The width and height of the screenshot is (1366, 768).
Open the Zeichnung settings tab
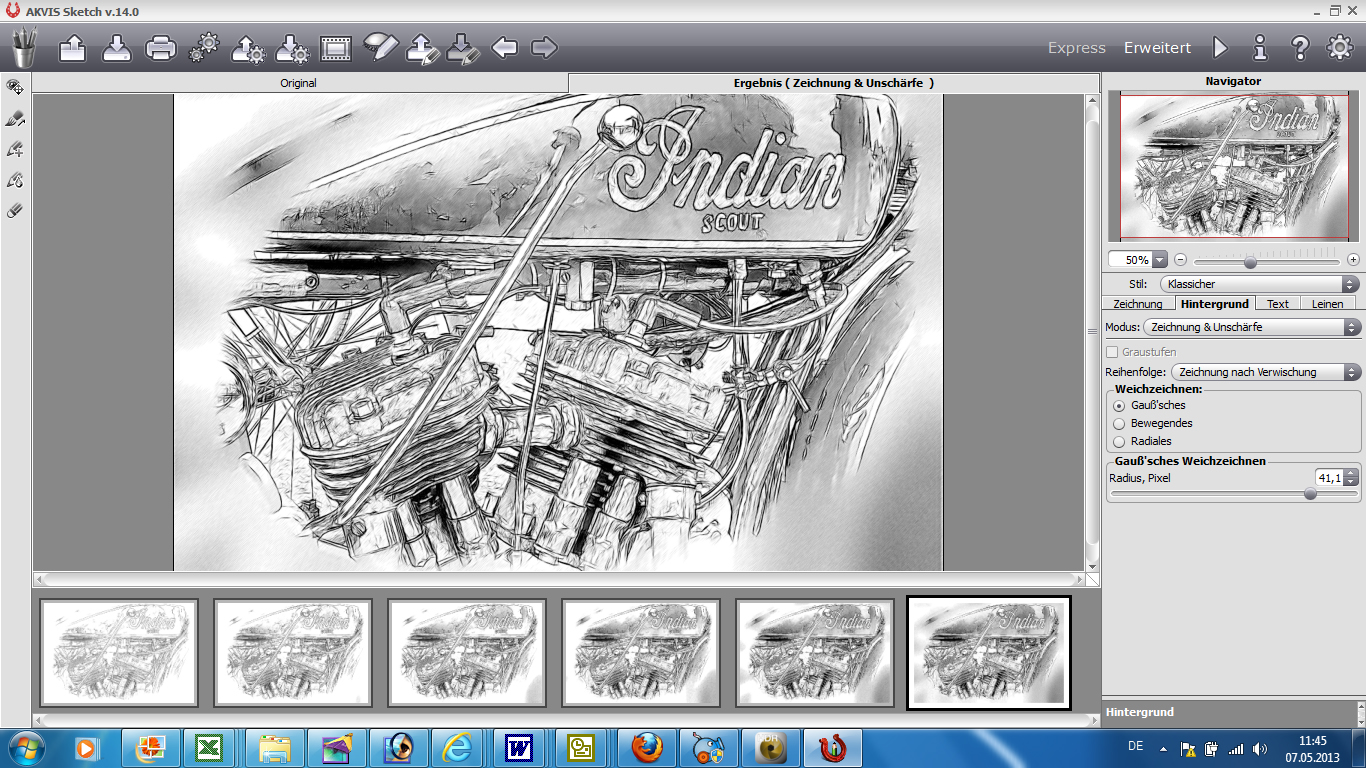coord(1137,303)
